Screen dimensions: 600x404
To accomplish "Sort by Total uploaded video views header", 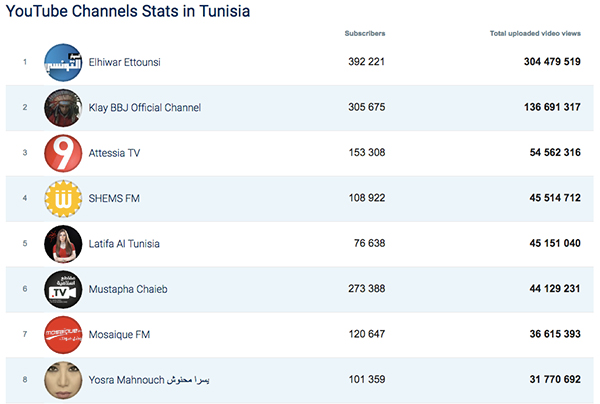I will 535,33.
